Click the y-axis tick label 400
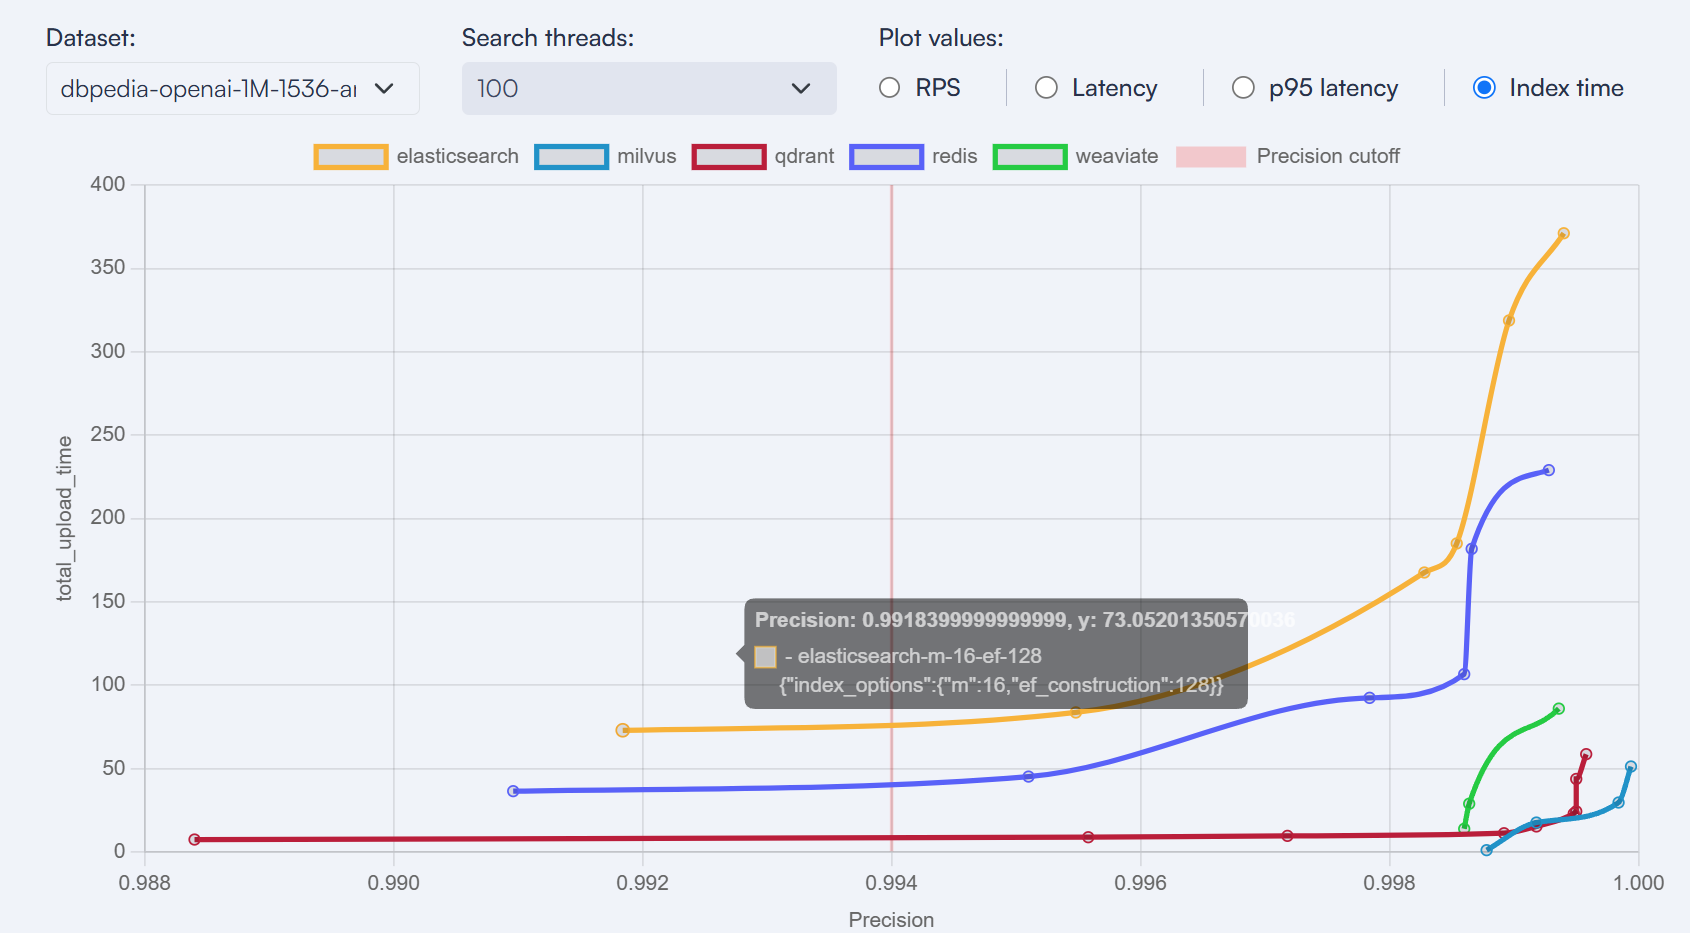1690x933 pixels. (x=108, y=184)
